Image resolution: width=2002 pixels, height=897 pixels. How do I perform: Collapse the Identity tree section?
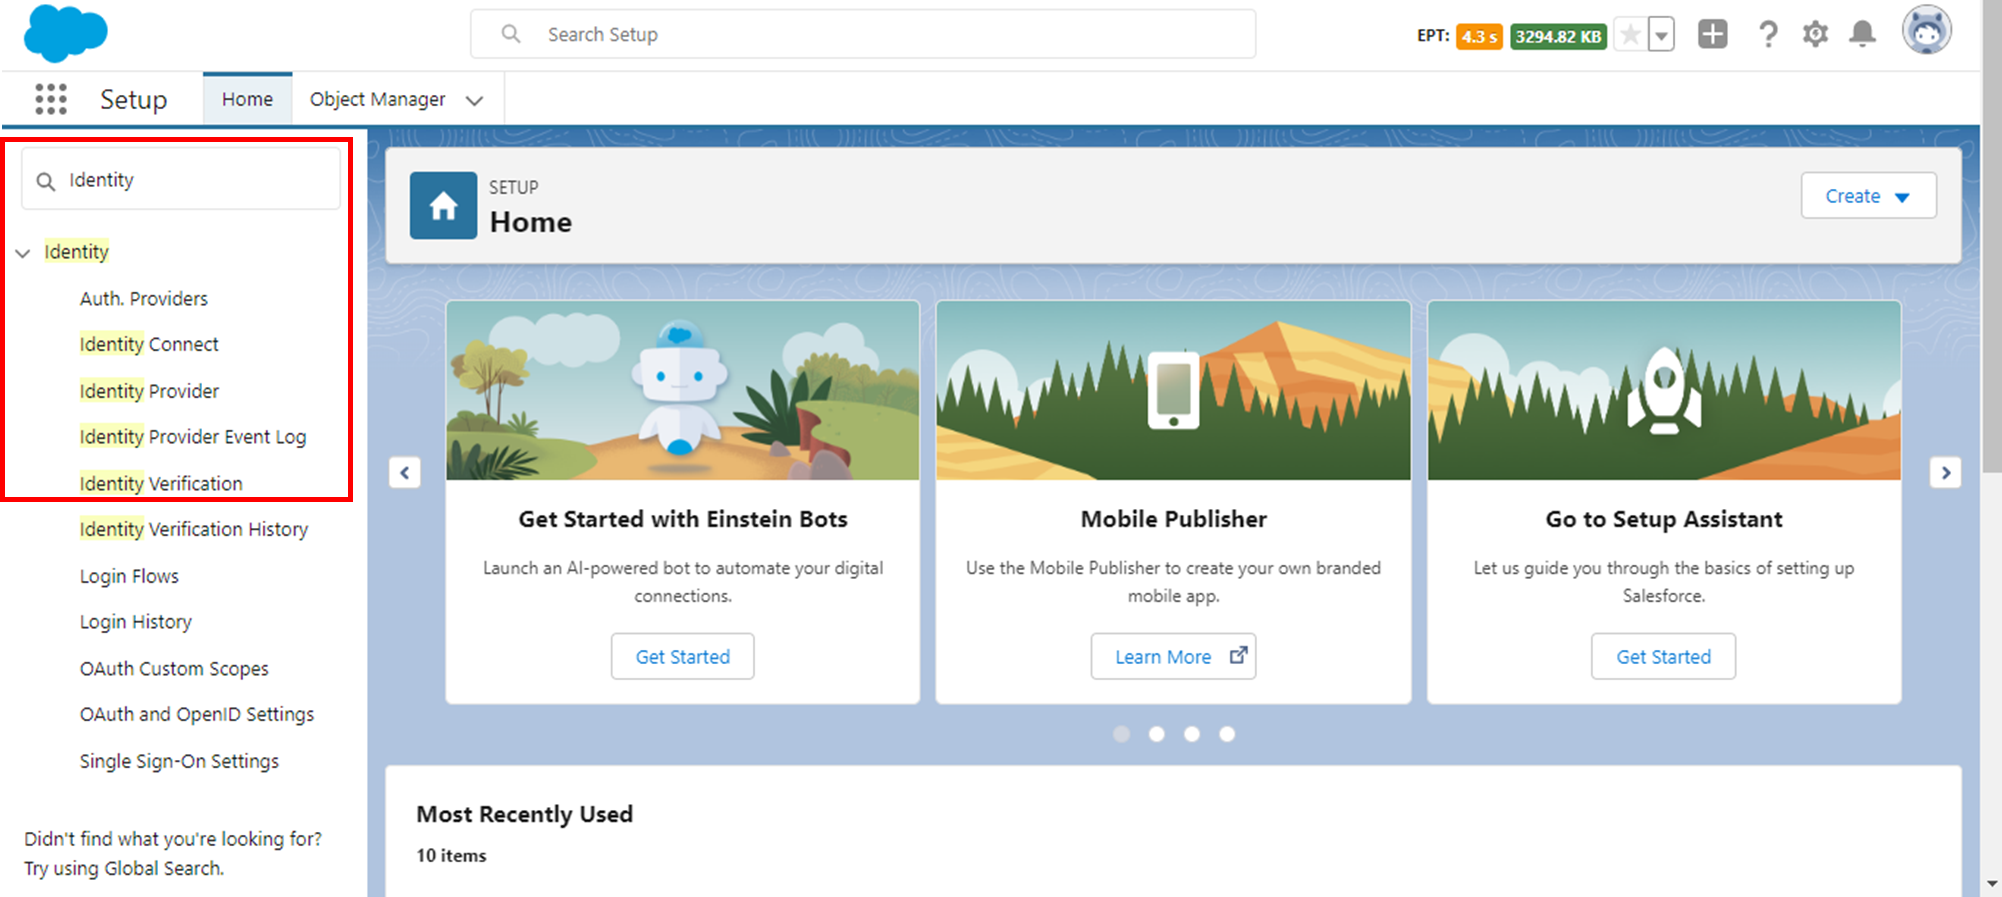[x=23, y=253]
